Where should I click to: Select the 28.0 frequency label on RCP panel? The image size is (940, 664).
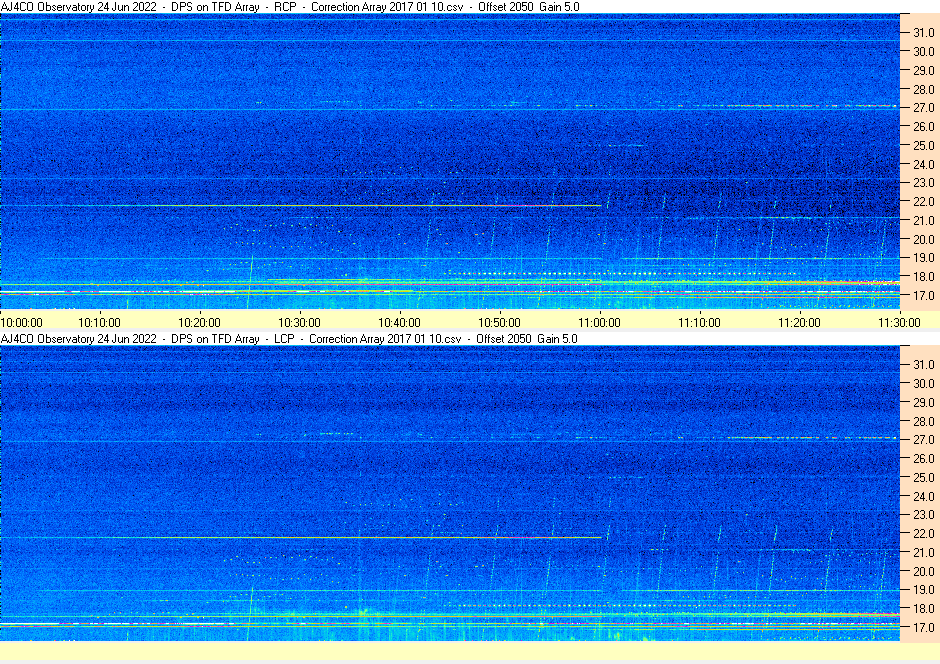923,89
